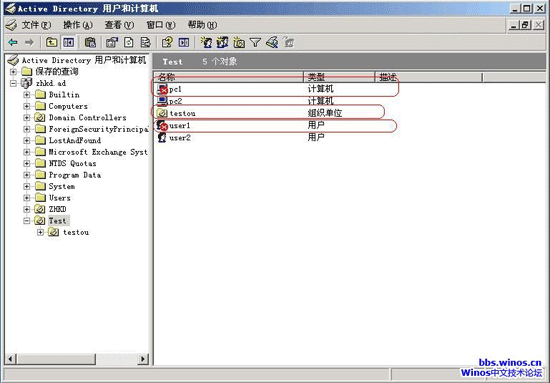This screenshot has height=383, width=550.
Task: Open the 查看(V) menu
Action: click(x=119, y=25)
